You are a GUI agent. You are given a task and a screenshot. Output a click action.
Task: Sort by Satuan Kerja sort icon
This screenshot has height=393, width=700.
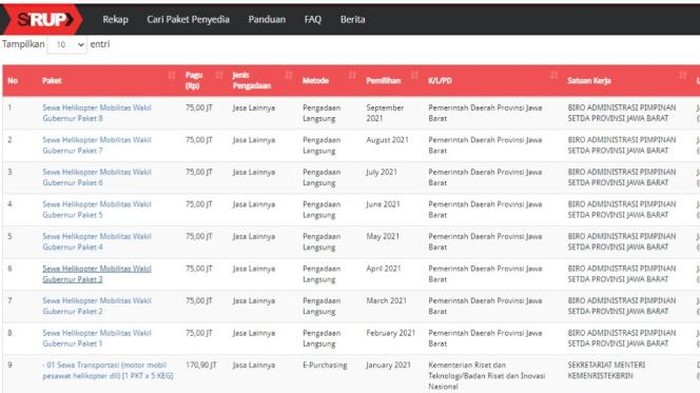tap(683, 75)
